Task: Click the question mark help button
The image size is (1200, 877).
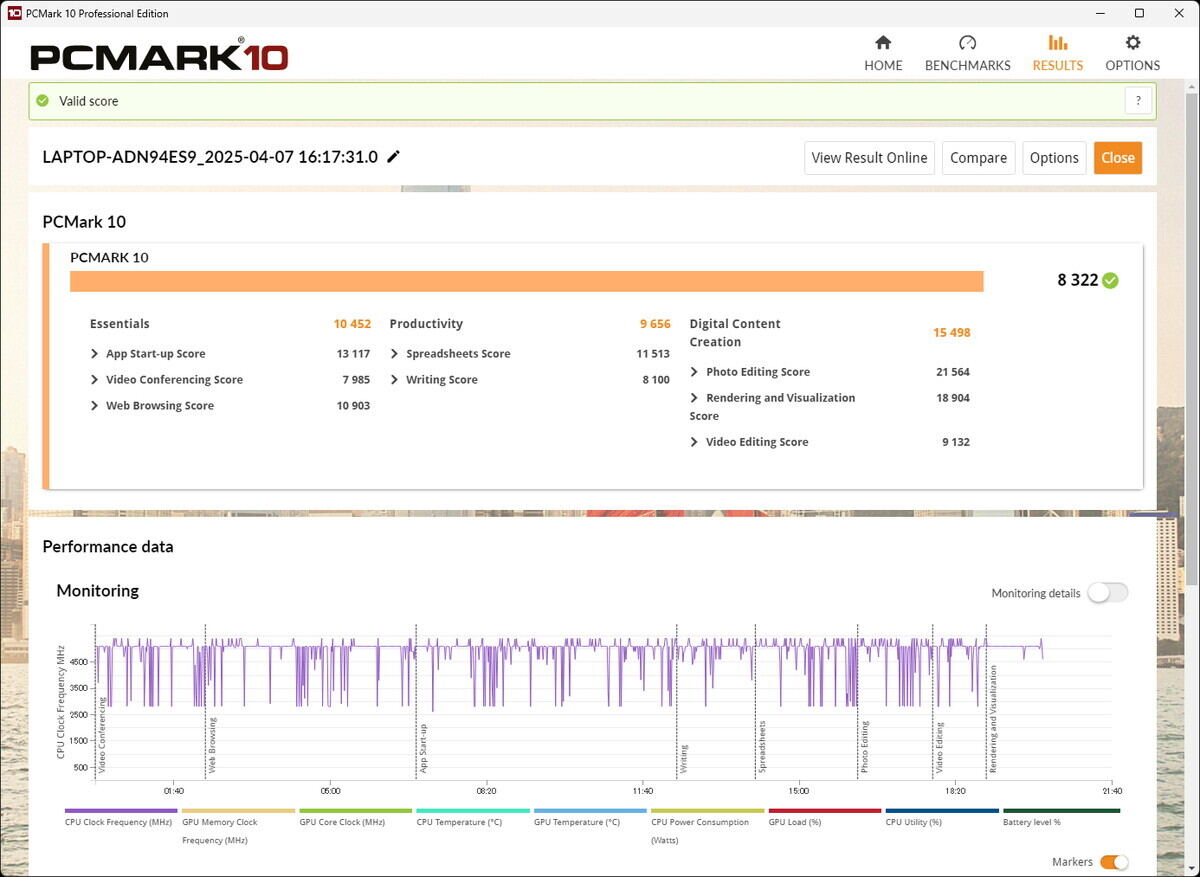Action: coord(1138,101)
